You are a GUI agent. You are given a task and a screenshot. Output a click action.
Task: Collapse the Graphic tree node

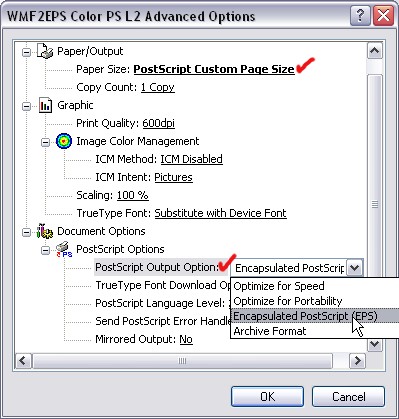coord(26,106)
